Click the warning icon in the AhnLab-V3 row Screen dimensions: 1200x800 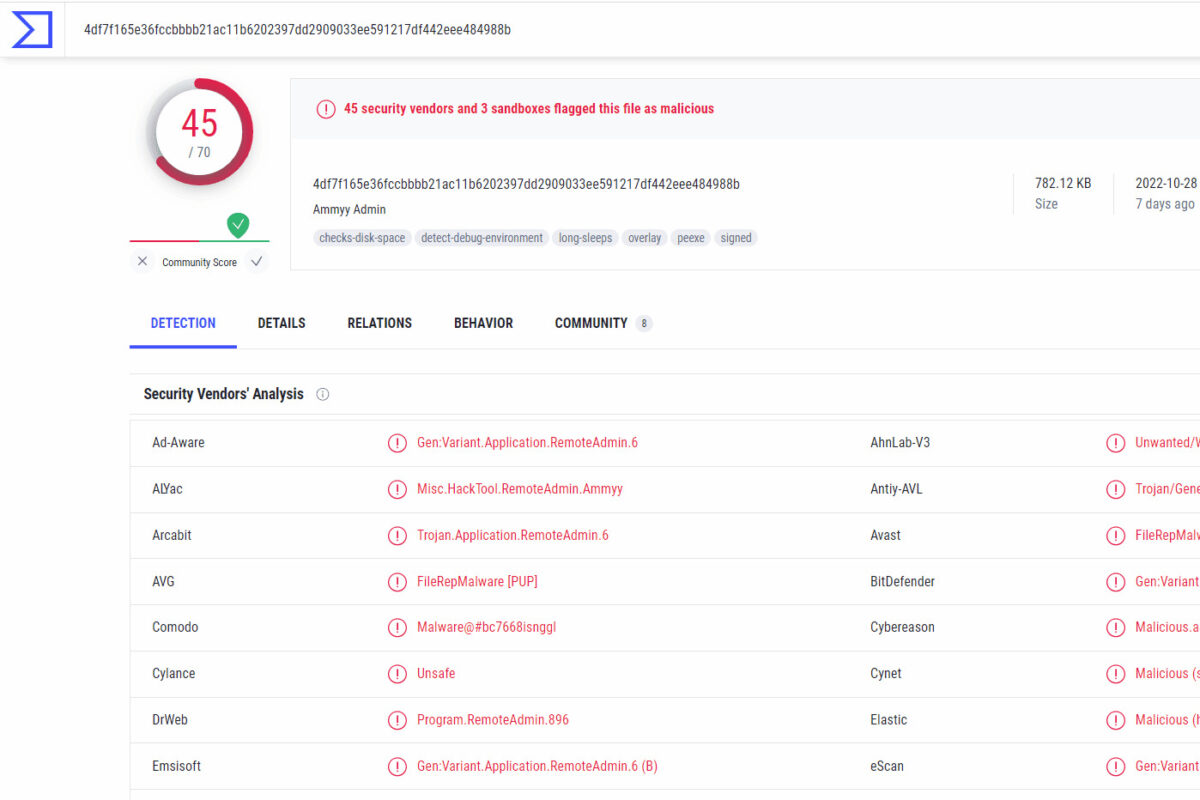point(1115,443)
